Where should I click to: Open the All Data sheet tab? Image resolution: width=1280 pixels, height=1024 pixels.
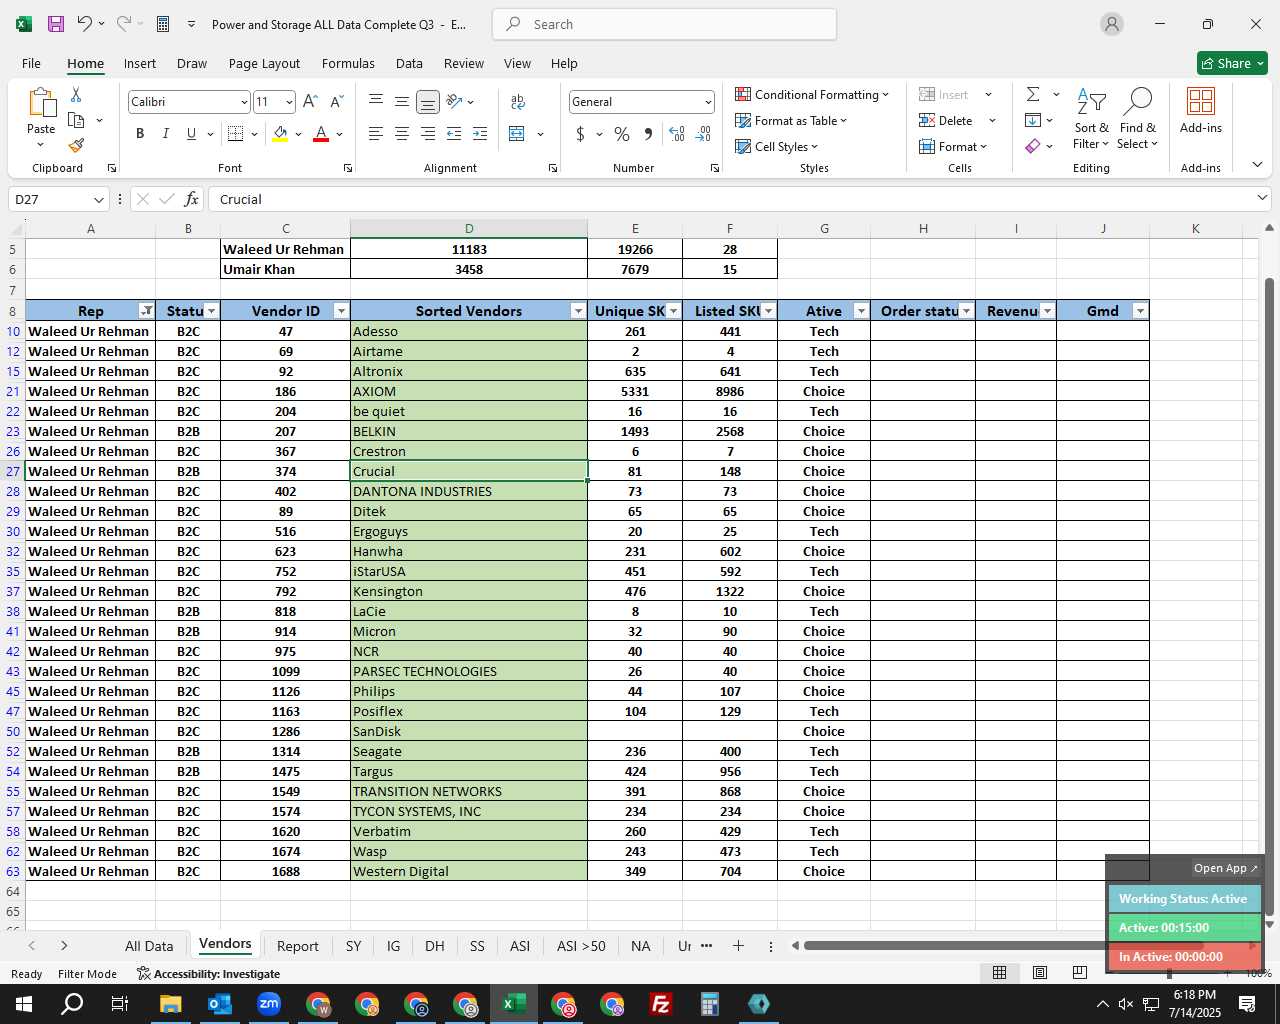click(x=149, y=946)
